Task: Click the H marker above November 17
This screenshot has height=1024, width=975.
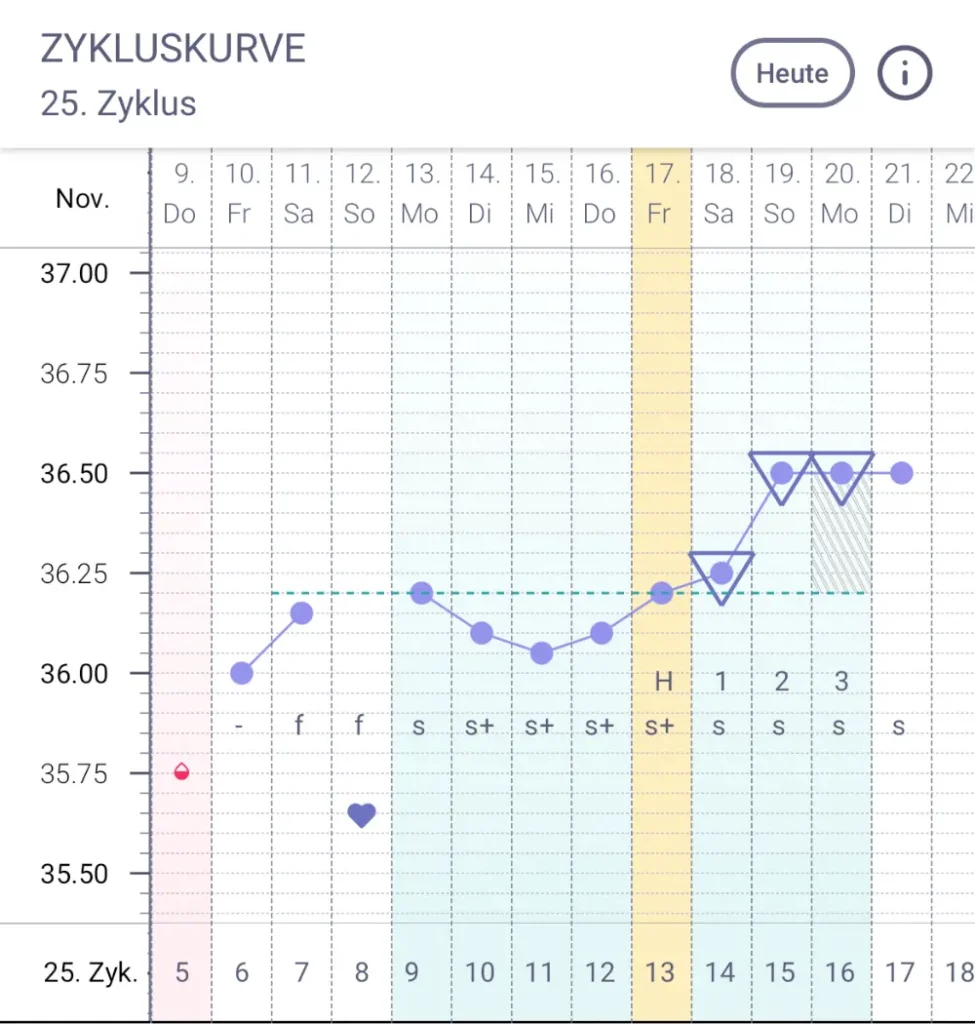Action: click(661, 681)
